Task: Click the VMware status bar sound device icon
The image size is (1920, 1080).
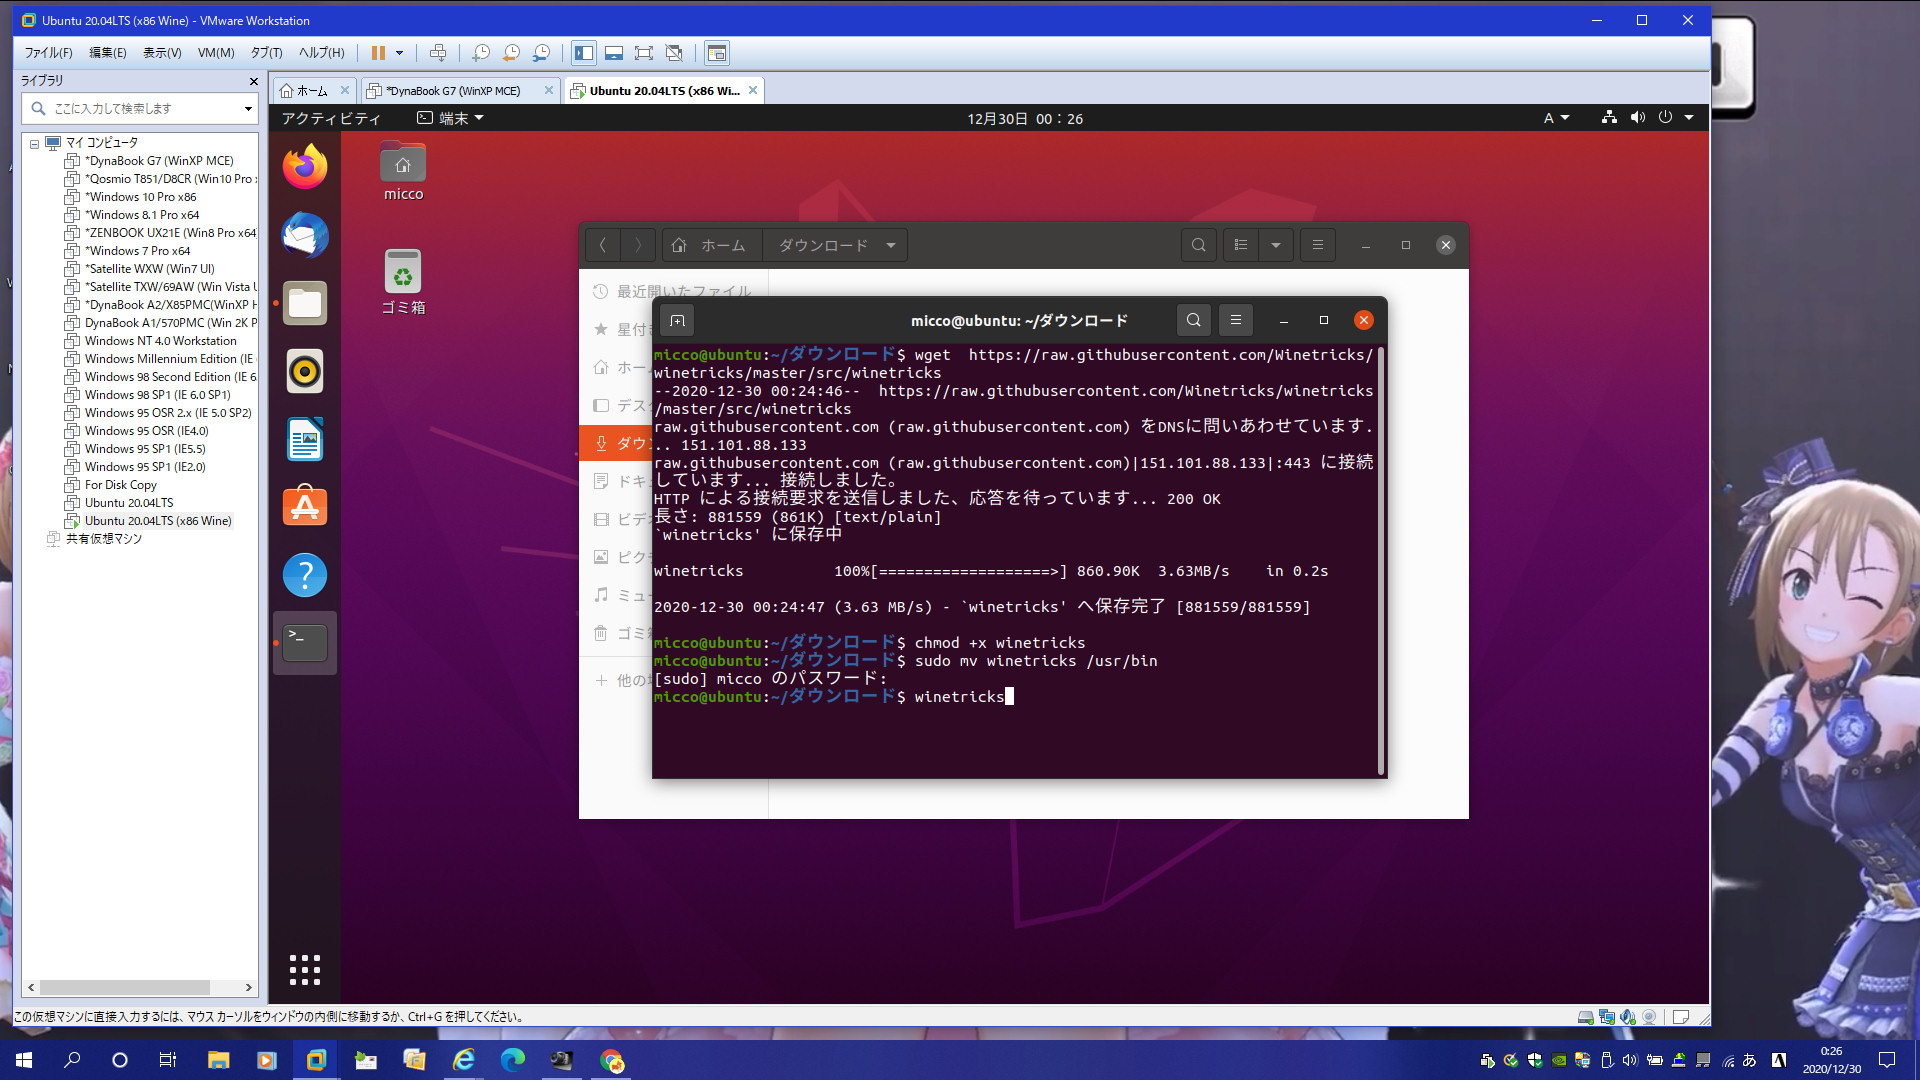Action: pos(1628,1017)
